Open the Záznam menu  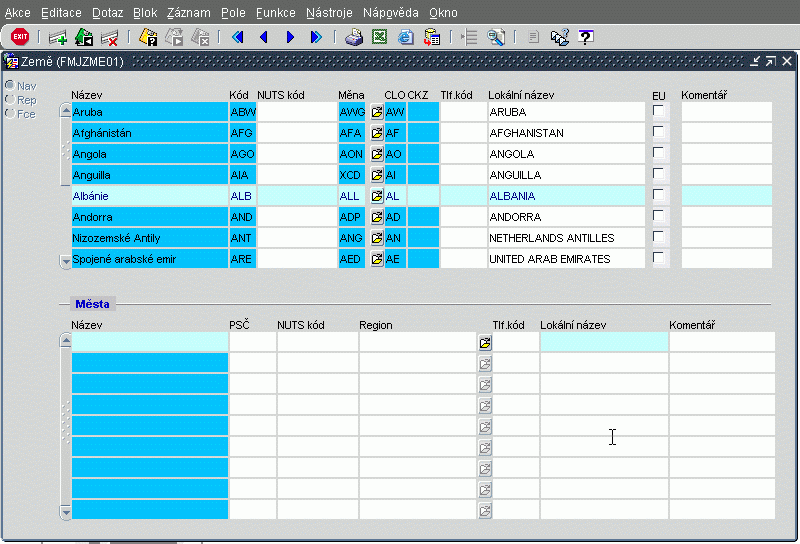point(188,13)
